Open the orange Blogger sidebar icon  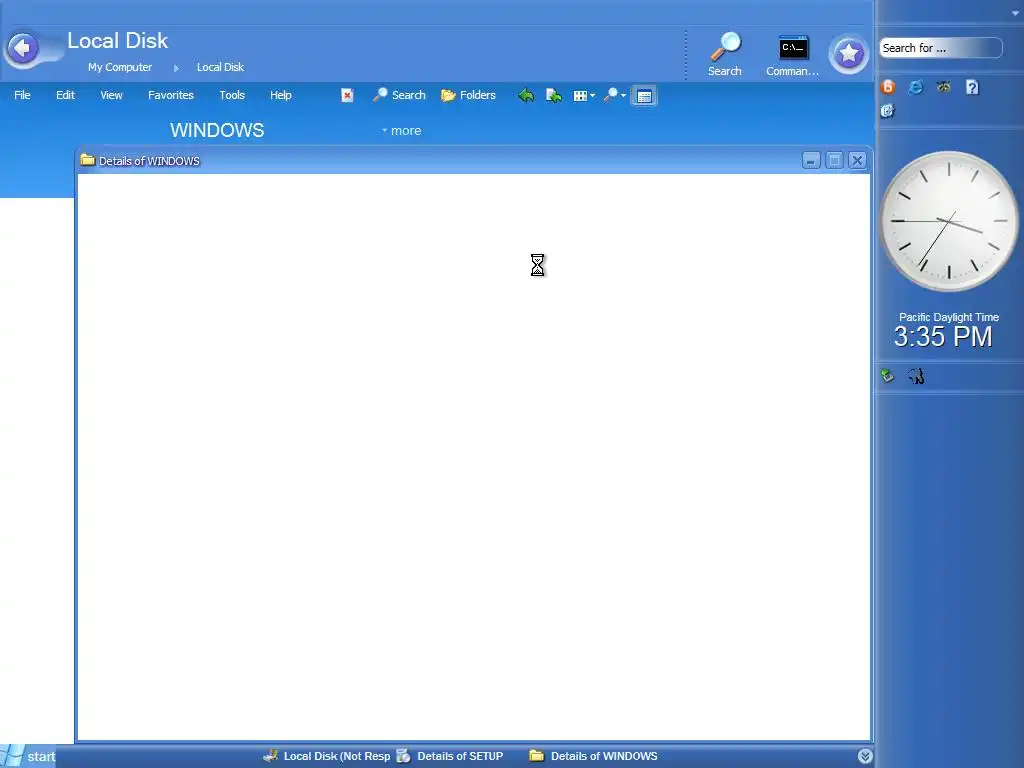[x=888, y=87]
